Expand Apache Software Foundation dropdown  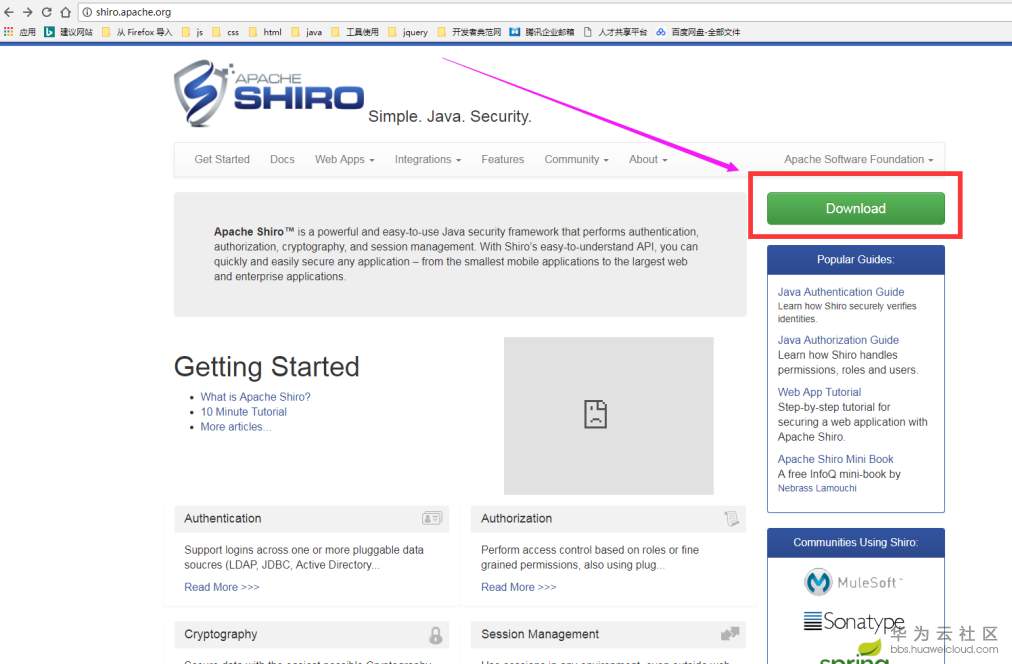click(x=858, y=159)
